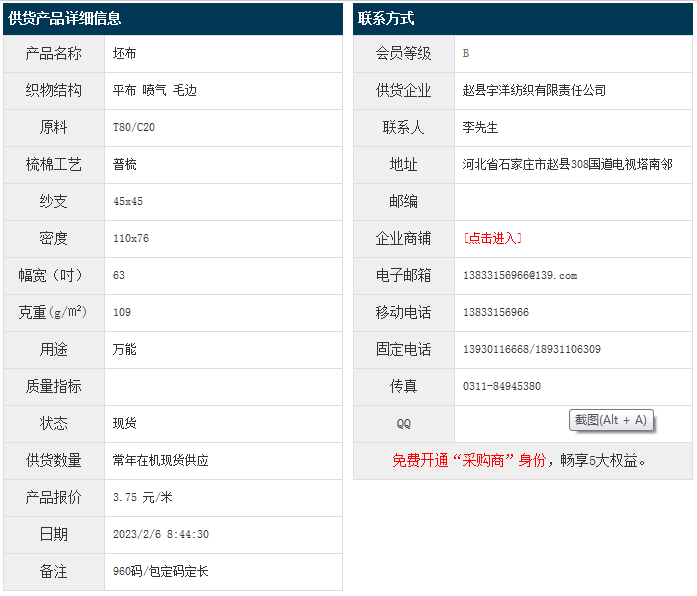Click the product price 3.75 元/米
The height and width of the screenshot is (596, 697).
point(143,497)
